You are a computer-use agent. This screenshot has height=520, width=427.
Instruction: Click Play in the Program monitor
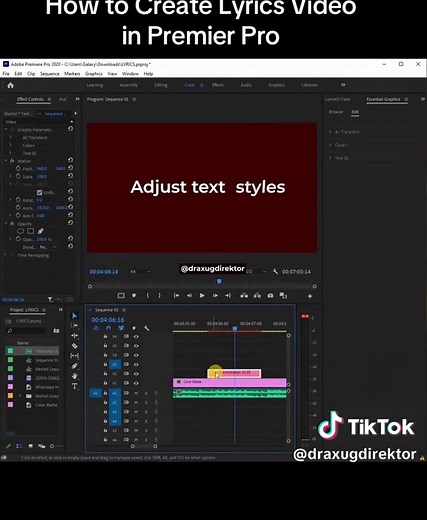pos(202,295)
